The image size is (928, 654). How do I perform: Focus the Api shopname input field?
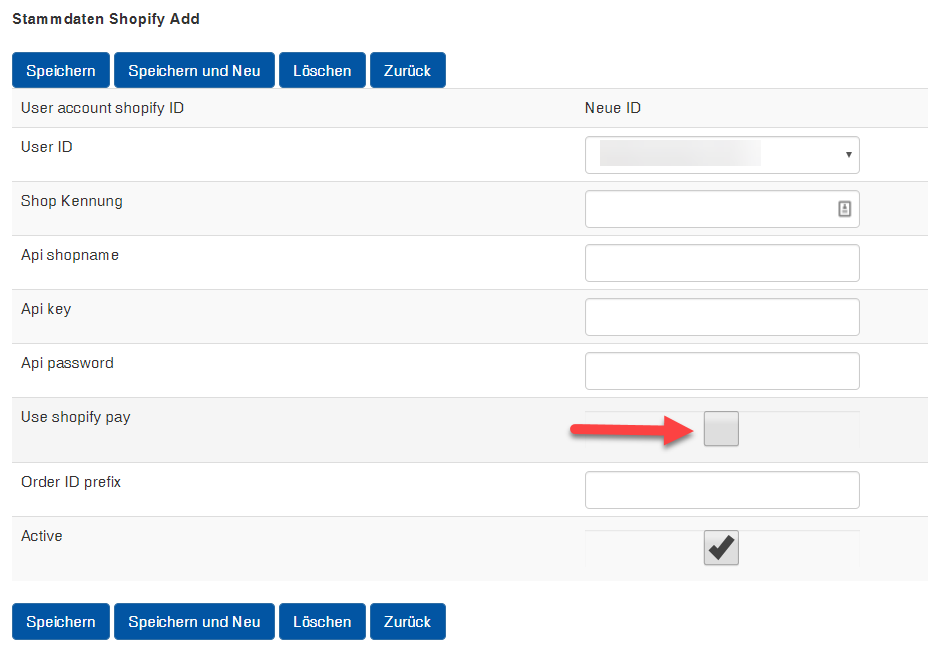click(722, 263)
